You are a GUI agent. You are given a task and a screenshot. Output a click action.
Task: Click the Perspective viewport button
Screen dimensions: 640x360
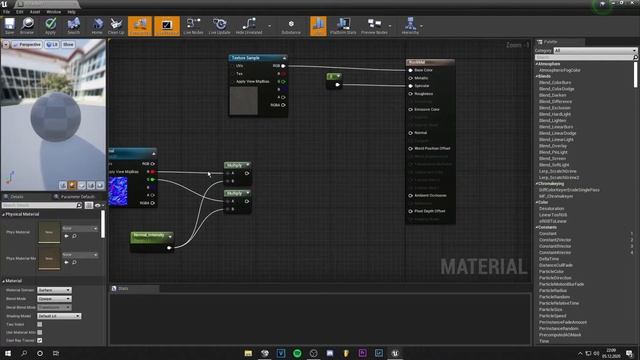pos(27,44)
